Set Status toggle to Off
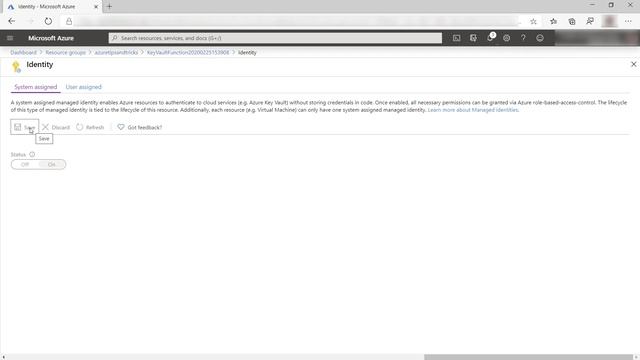 (x=25, y=164)
